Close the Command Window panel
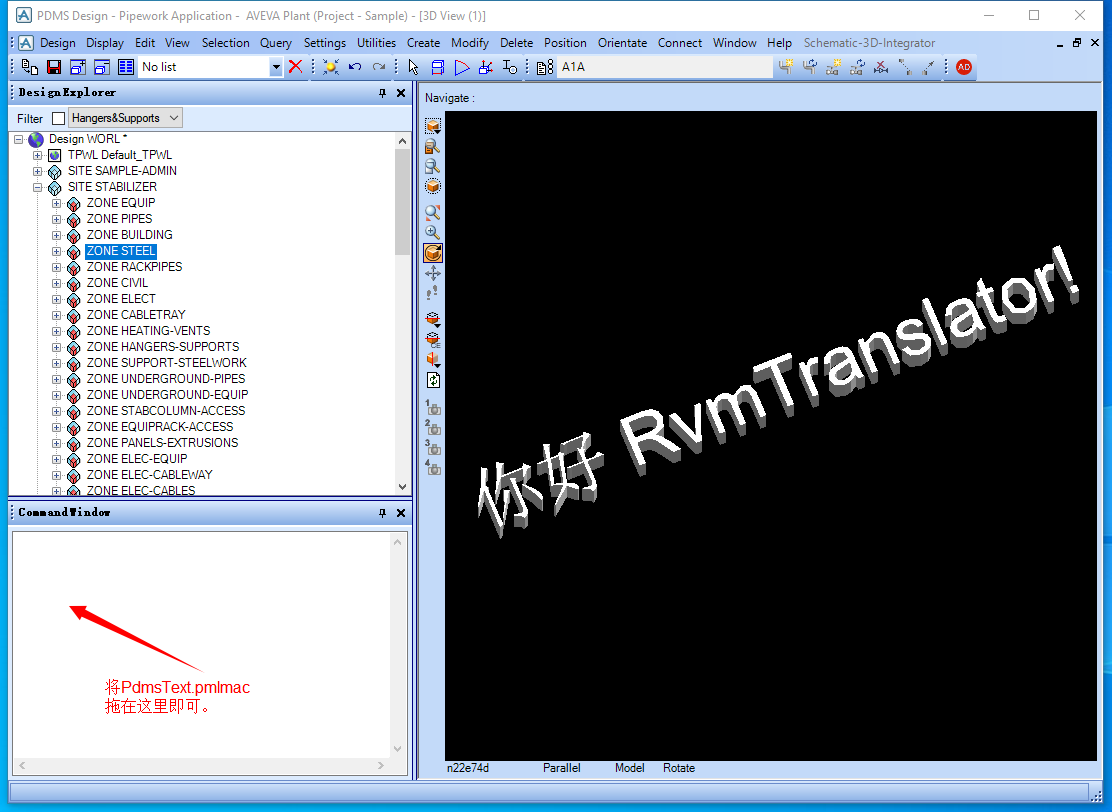Image resolution: width=1112 pixels, height=812 pixels. [401, 513]
